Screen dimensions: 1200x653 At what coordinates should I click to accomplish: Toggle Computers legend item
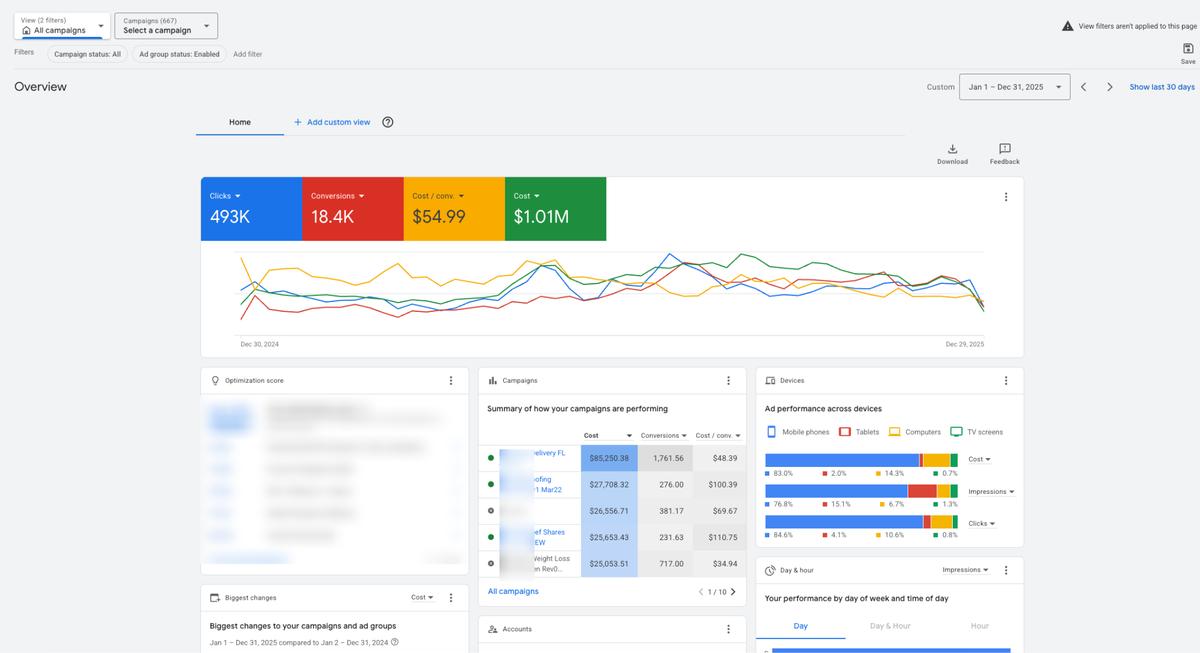pyautogui.click(x=915, y=432)
